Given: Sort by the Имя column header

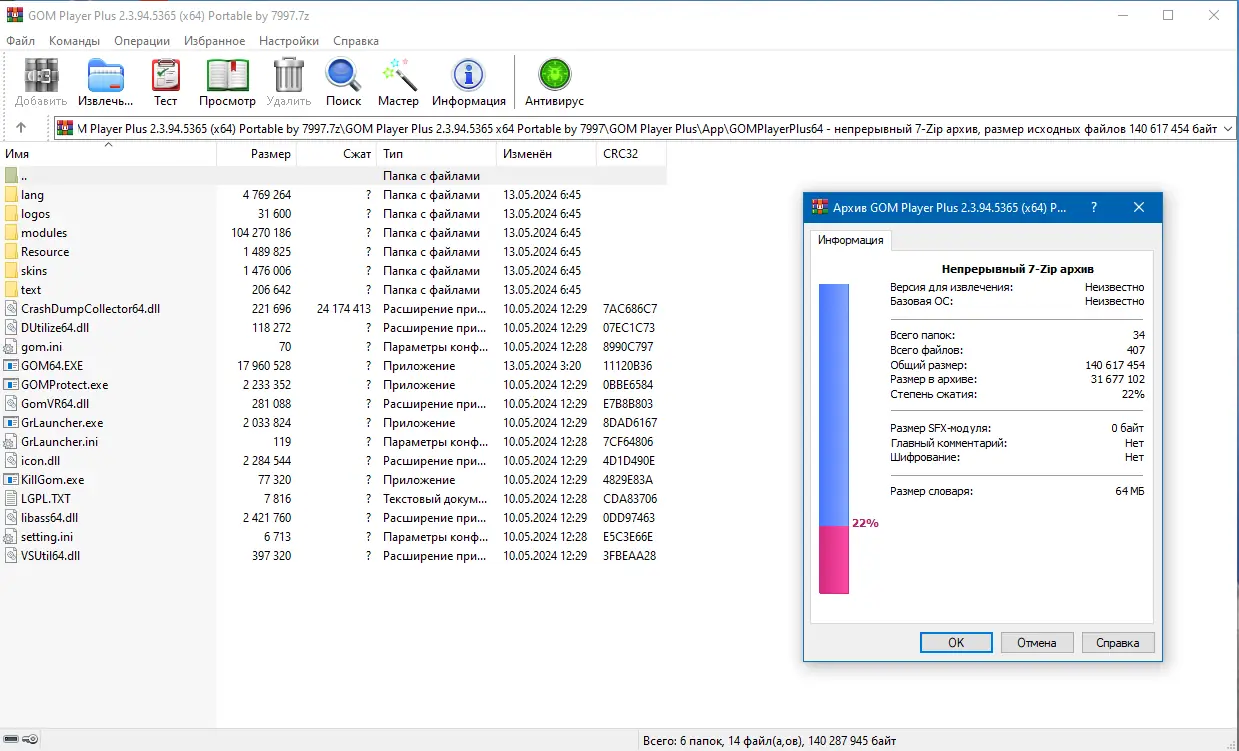Looking at the screenshot, I should tap(108, 154).
